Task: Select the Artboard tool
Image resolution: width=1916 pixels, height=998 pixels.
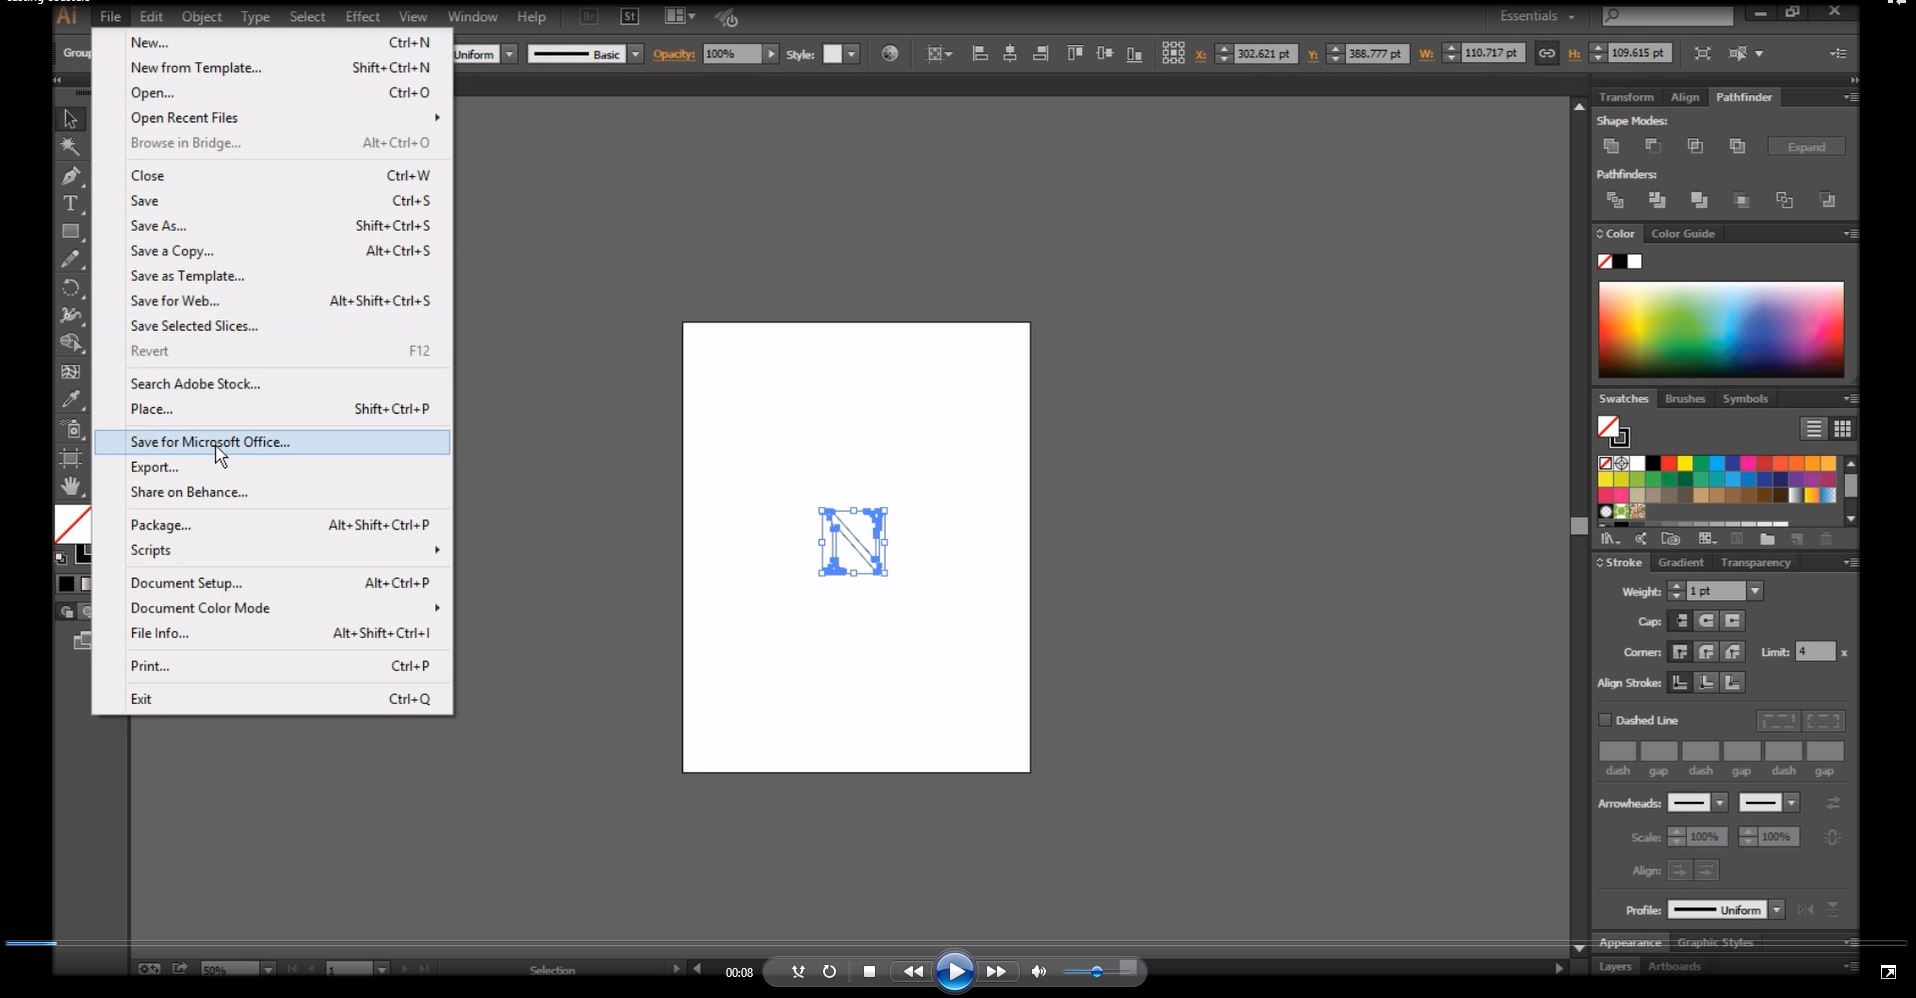Action: pyautogui.click(x=70, y=458)
